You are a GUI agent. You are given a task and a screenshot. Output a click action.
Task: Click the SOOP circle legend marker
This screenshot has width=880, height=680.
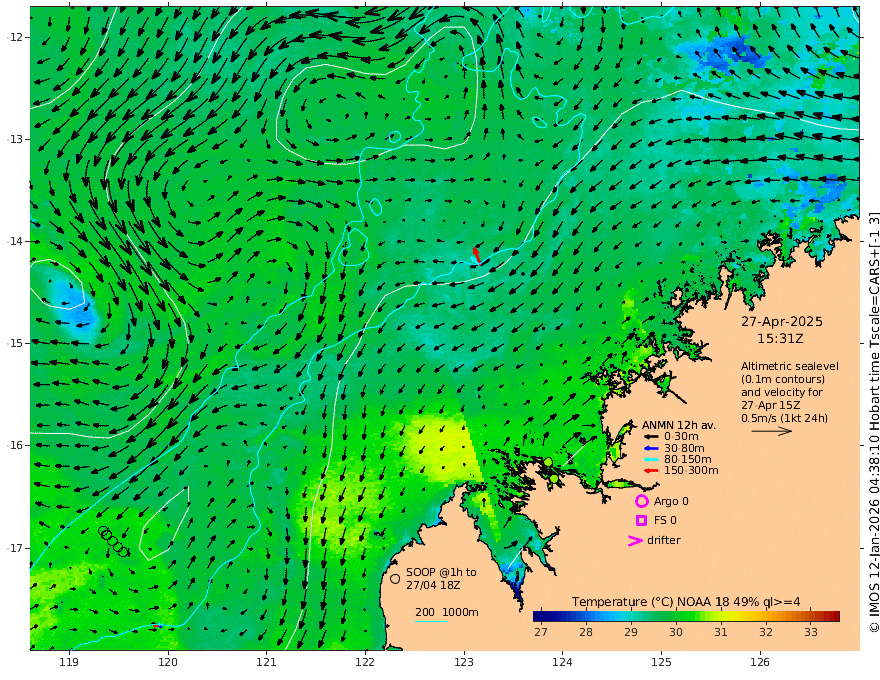(395, 578)
